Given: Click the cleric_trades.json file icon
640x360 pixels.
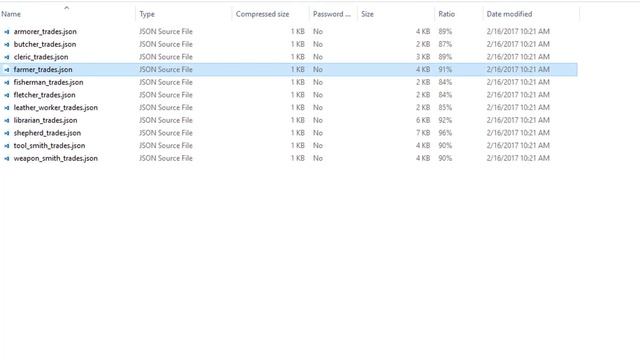Looking at the screenshot, I should (x=7, y=57).
